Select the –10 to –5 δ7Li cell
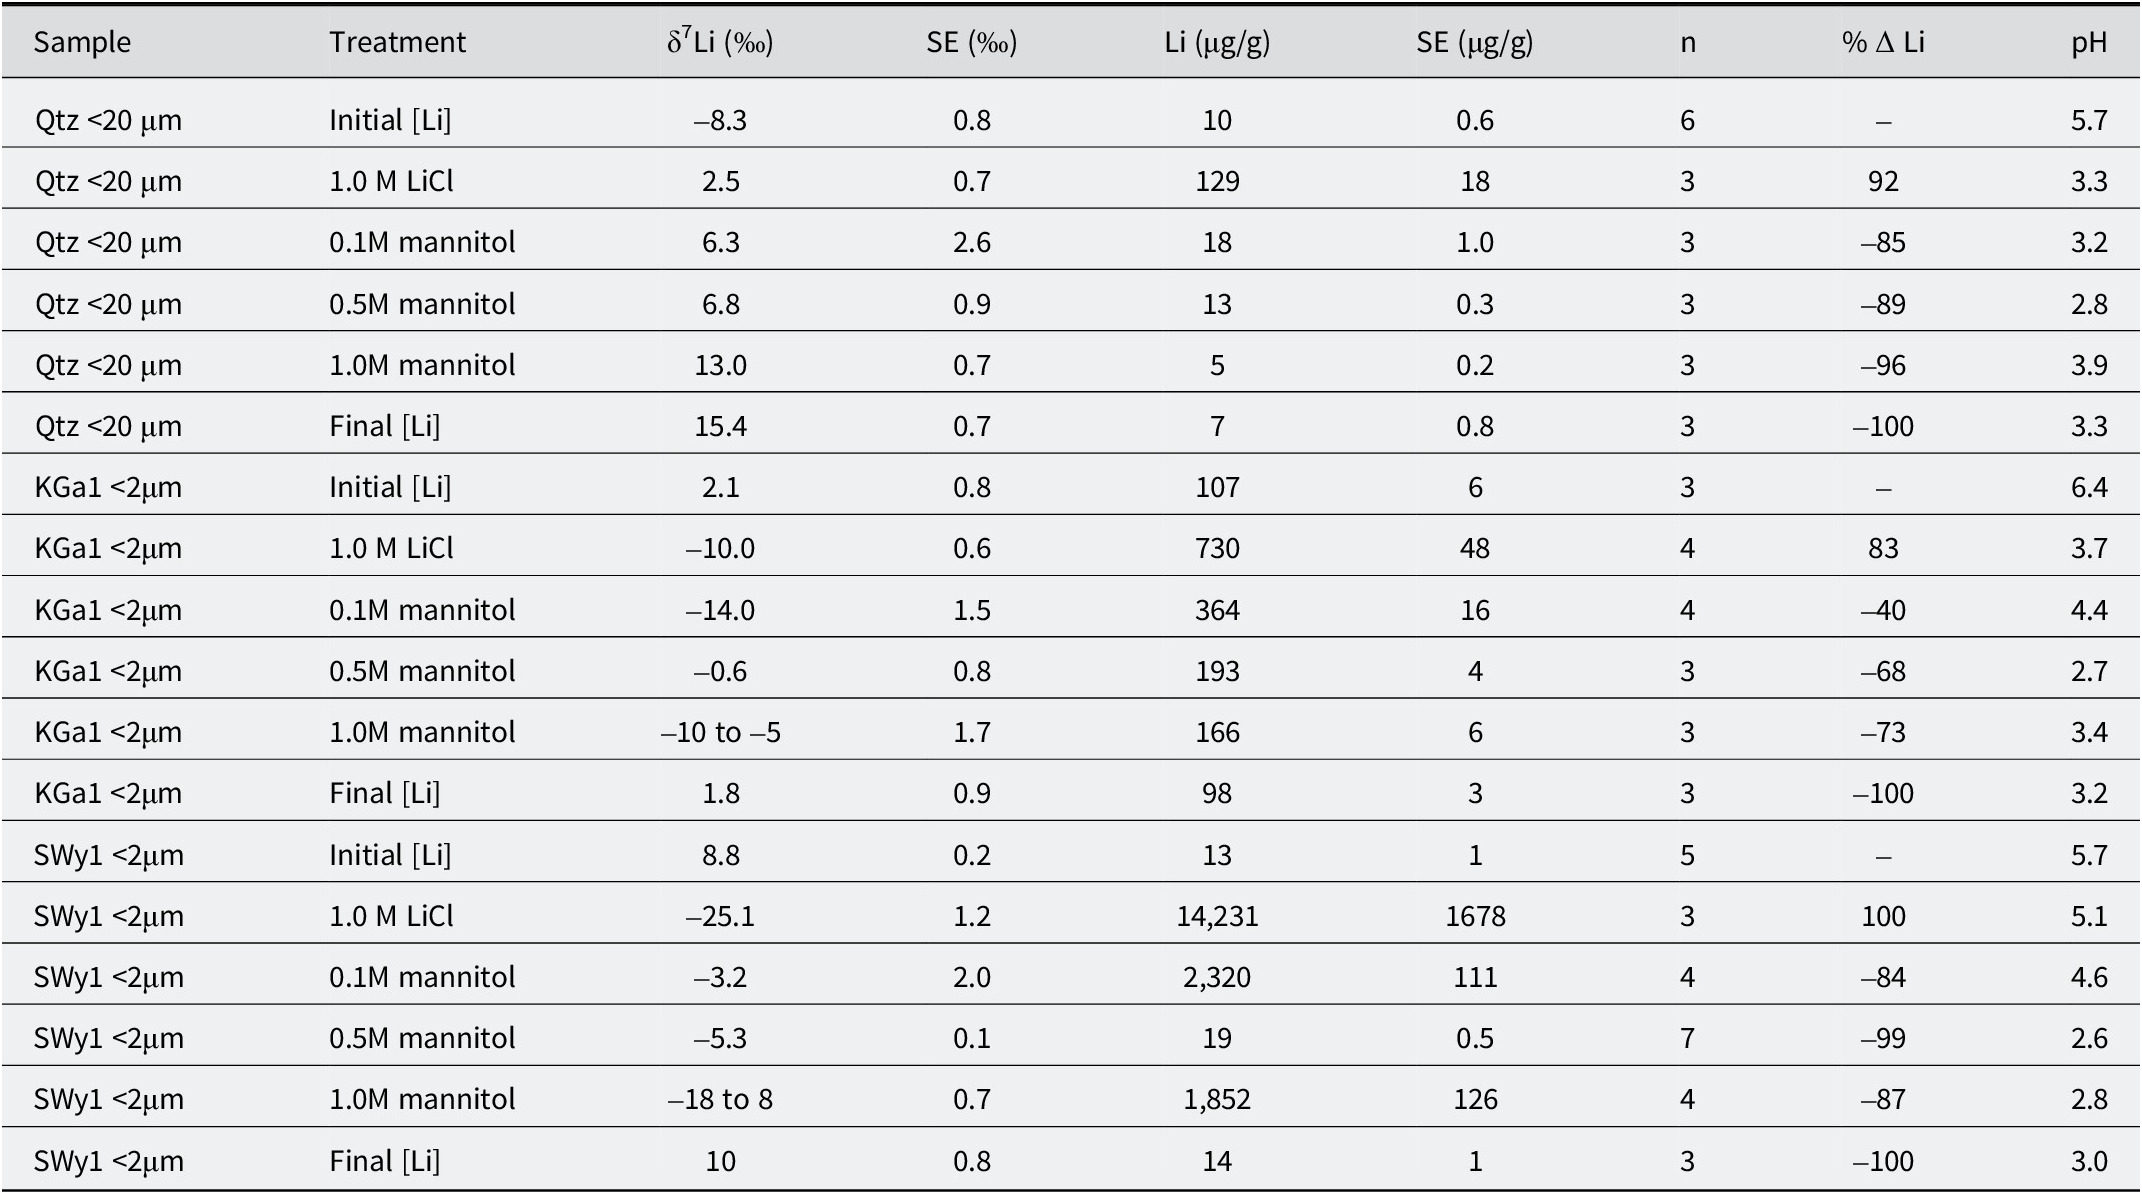The image size is (2142, 1194). [x=720, y=733]
